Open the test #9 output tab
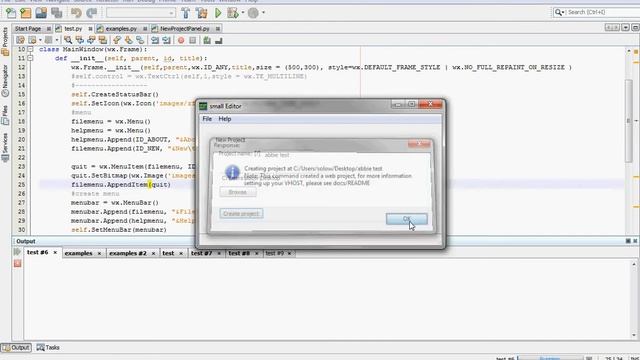Viewport: 640px width, 360px height. (x=274, y=253)
